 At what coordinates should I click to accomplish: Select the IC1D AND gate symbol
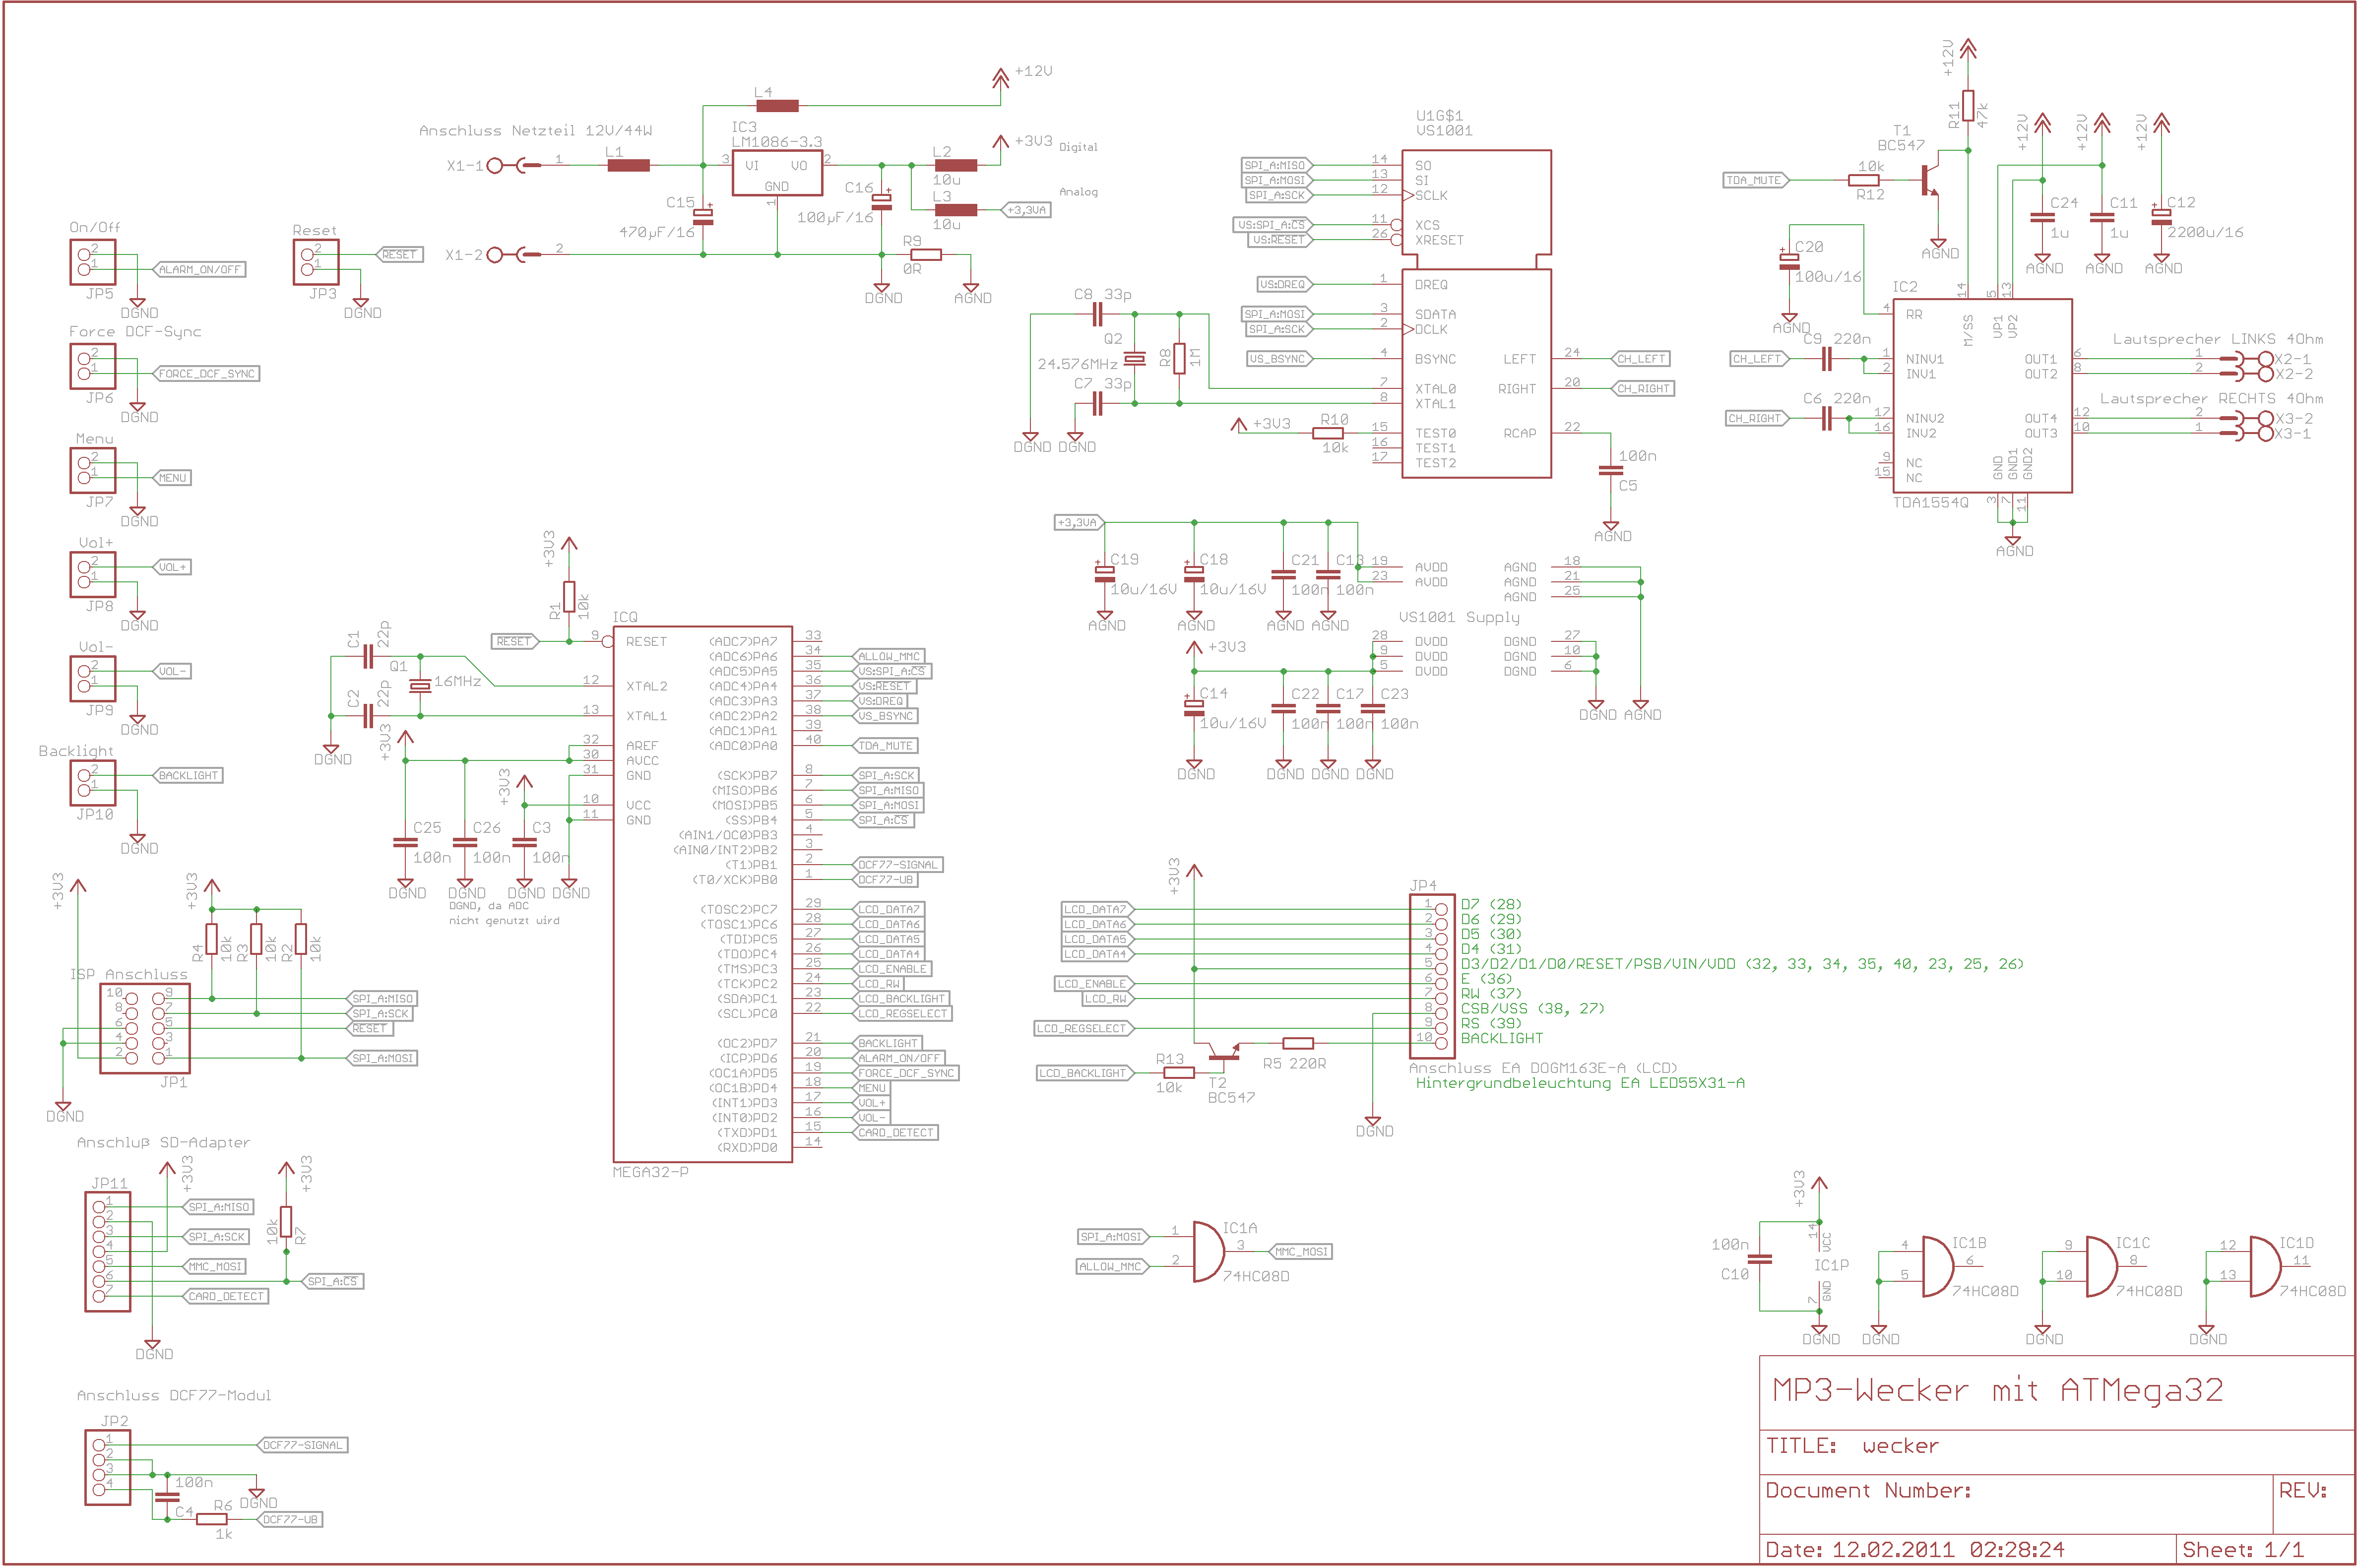pyautogui.click(x=2265, y=1266)
